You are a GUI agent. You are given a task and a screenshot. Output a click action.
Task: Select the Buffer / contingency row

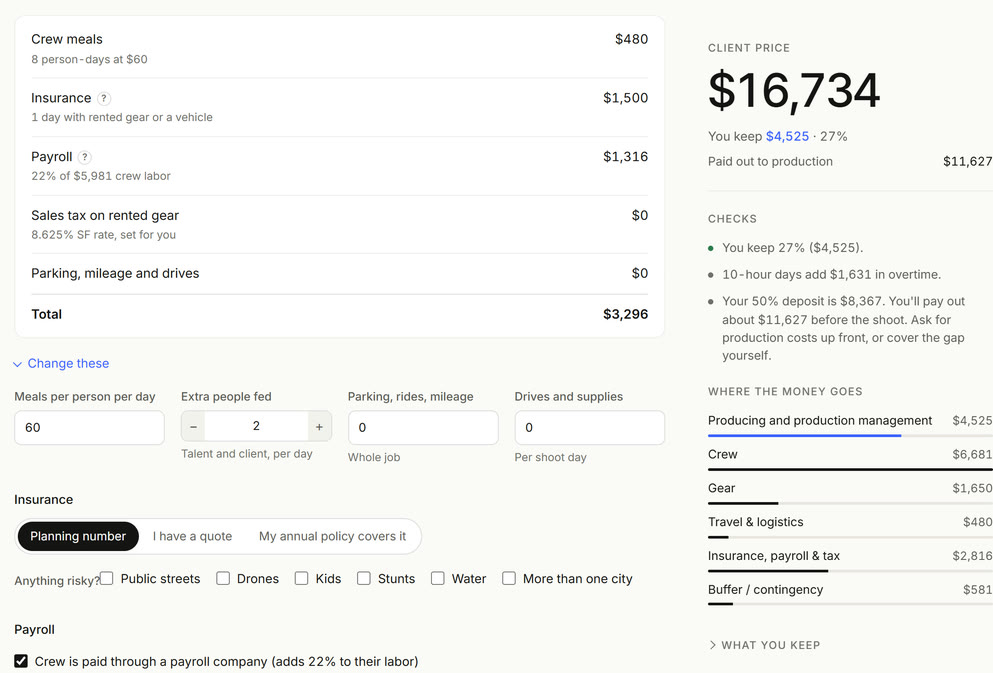(x=850, y=594)
